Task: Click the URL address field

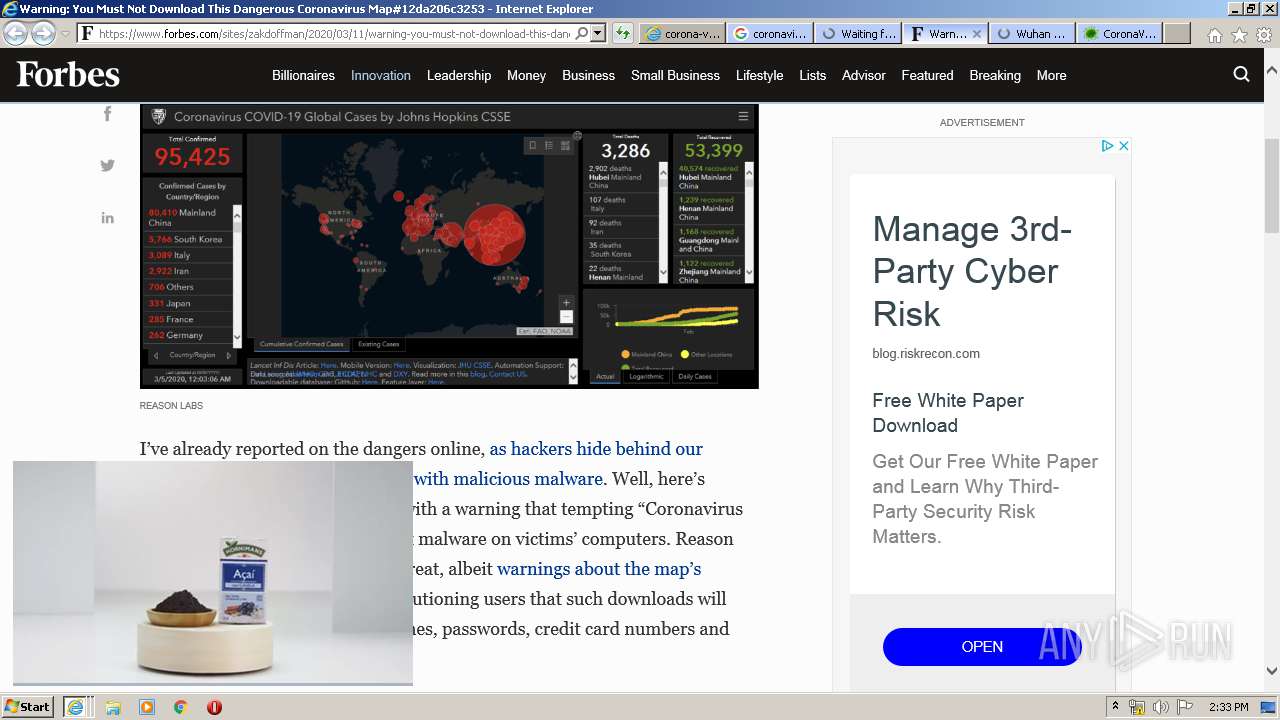Action: [x=334, y=33]
